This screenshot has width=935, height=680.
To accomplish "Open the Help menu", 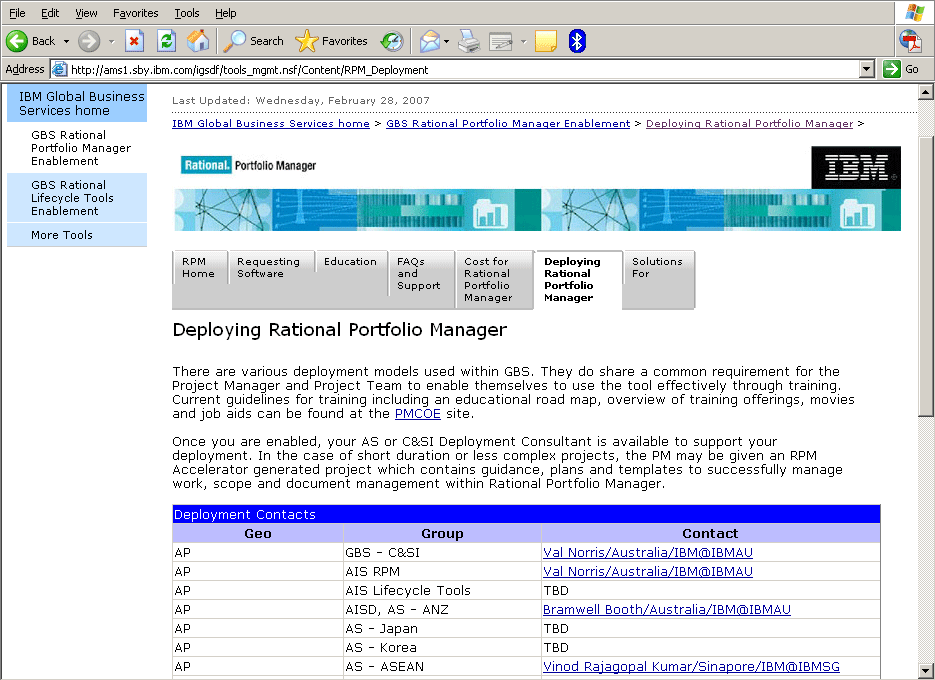I will (225, 13).
